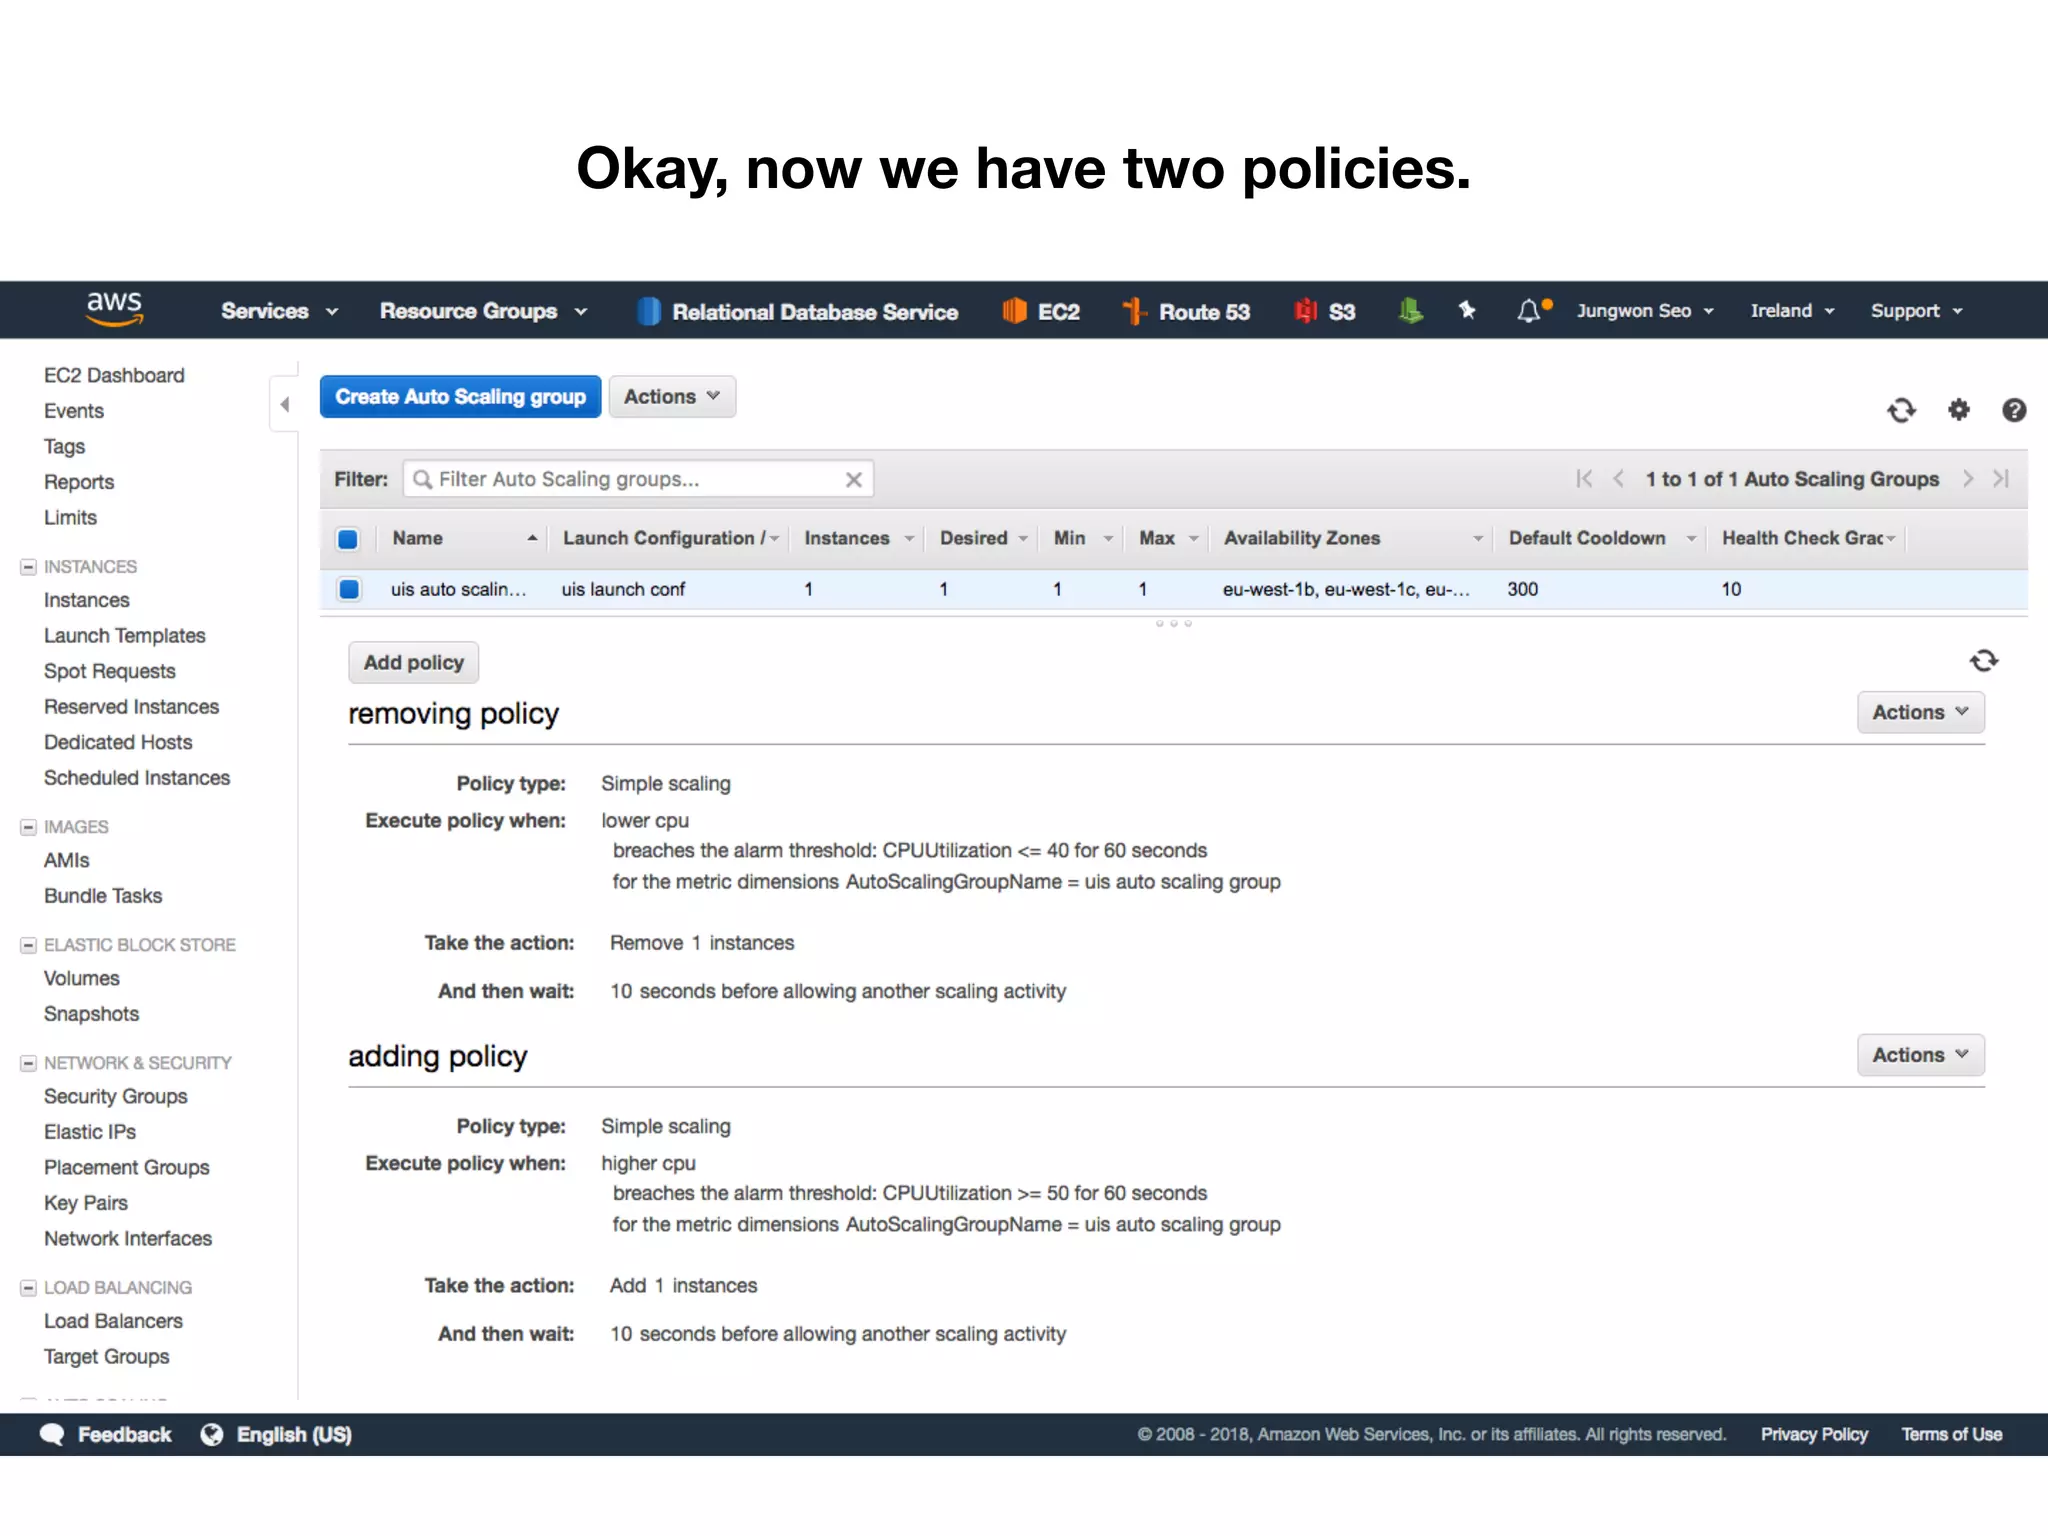This screenshot has width=2048, height=1536.
Task: Go to next page of results
Action: point(1967,479)
